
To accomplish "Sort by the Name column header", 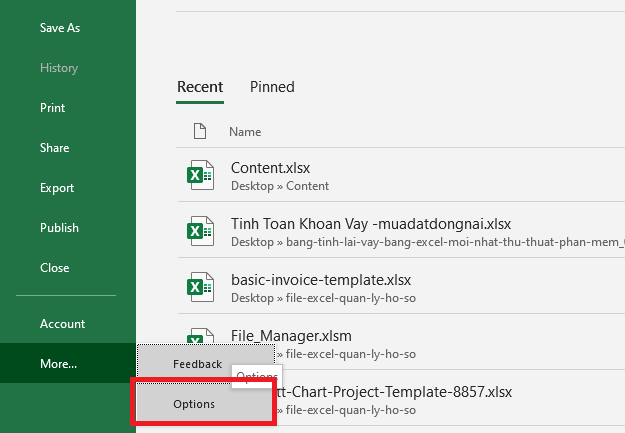I will [245, 132].
